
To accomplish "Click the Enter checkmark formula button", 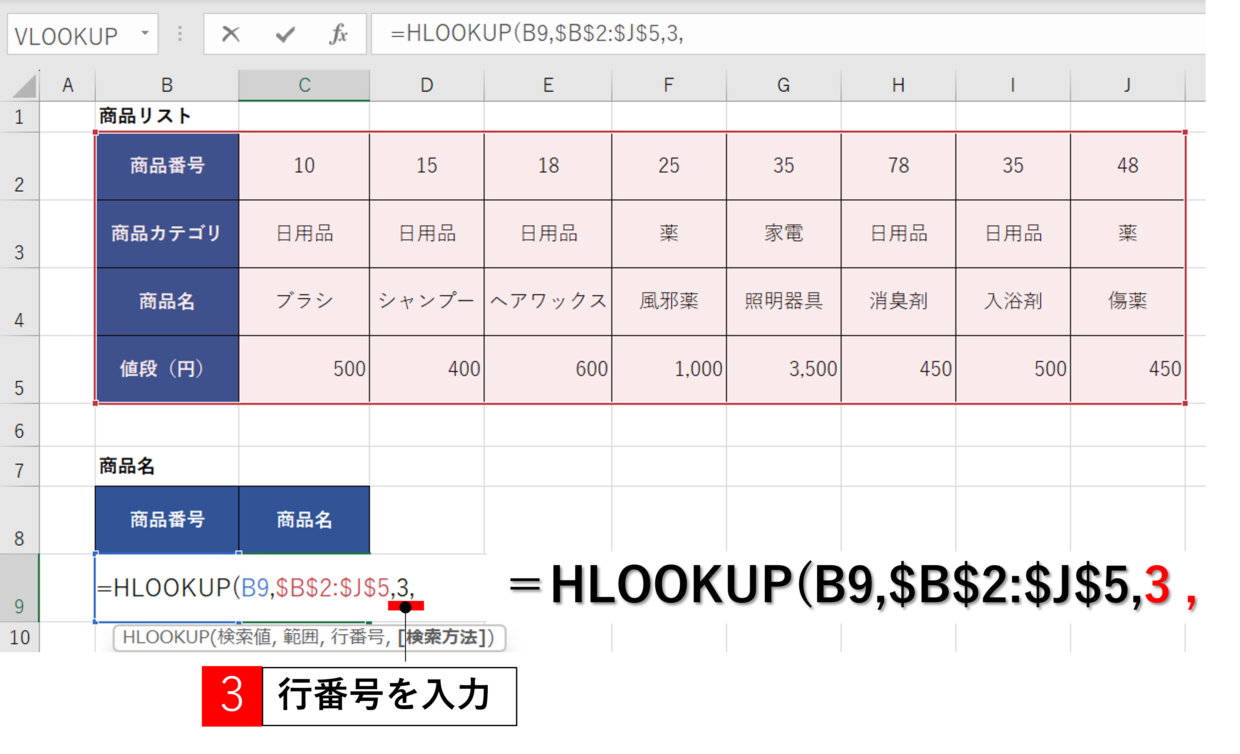I will pyautogui.click(x=285, y=35).
